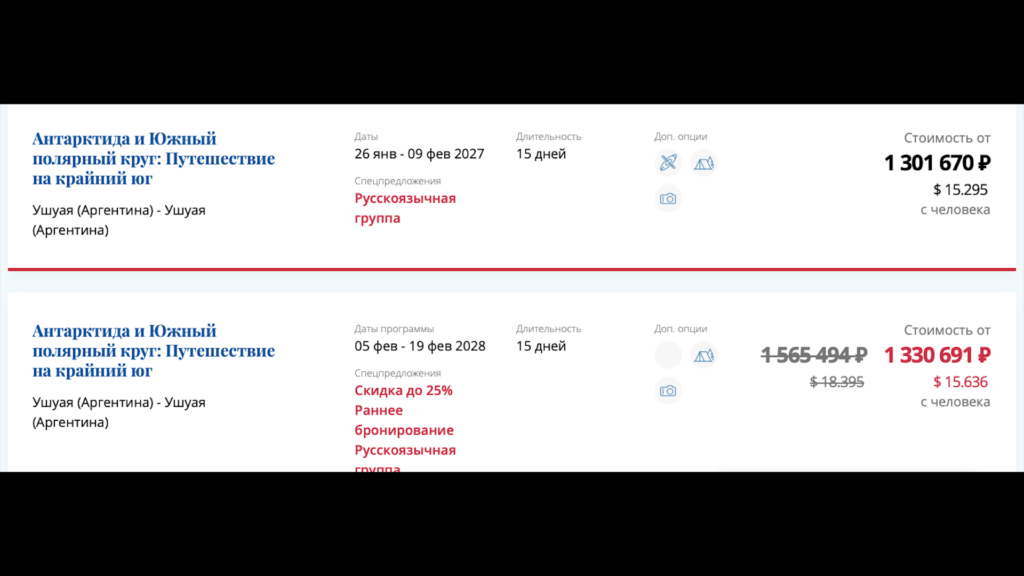1024x576 pixels.
Task: Click the camping tent icon, 2028 tour
Action: point(704,354)
